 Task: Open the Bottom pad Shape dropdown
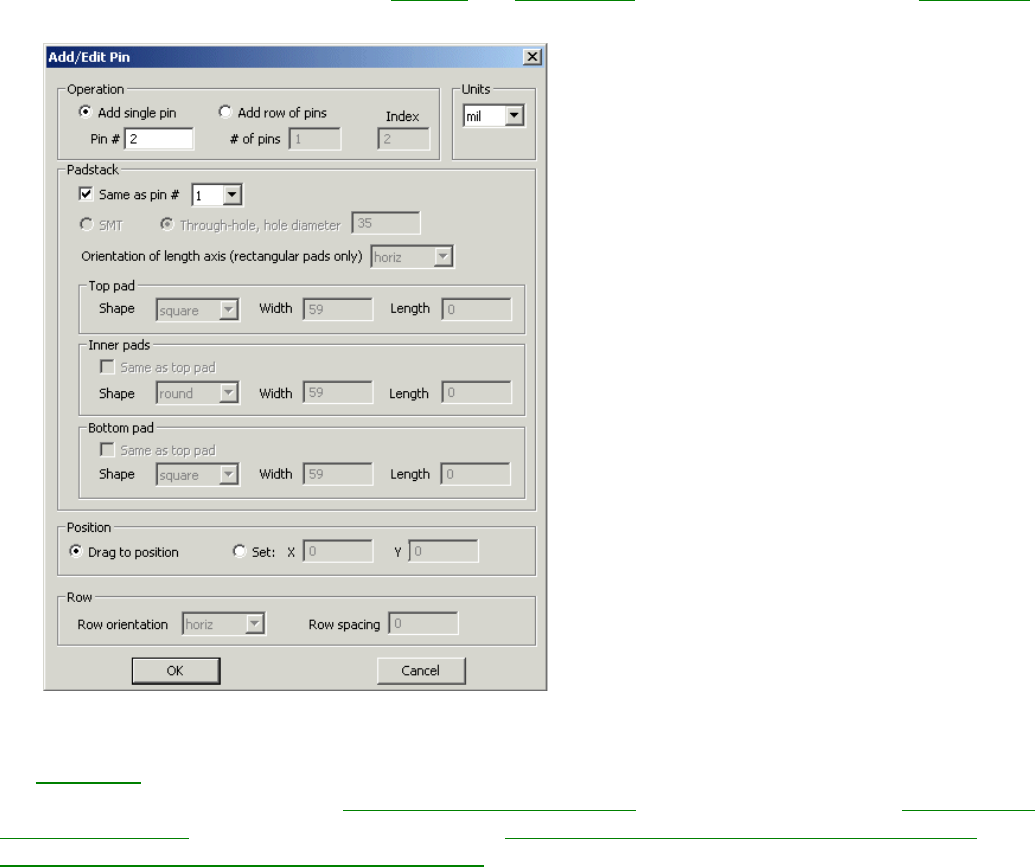[x=197, y=474]
